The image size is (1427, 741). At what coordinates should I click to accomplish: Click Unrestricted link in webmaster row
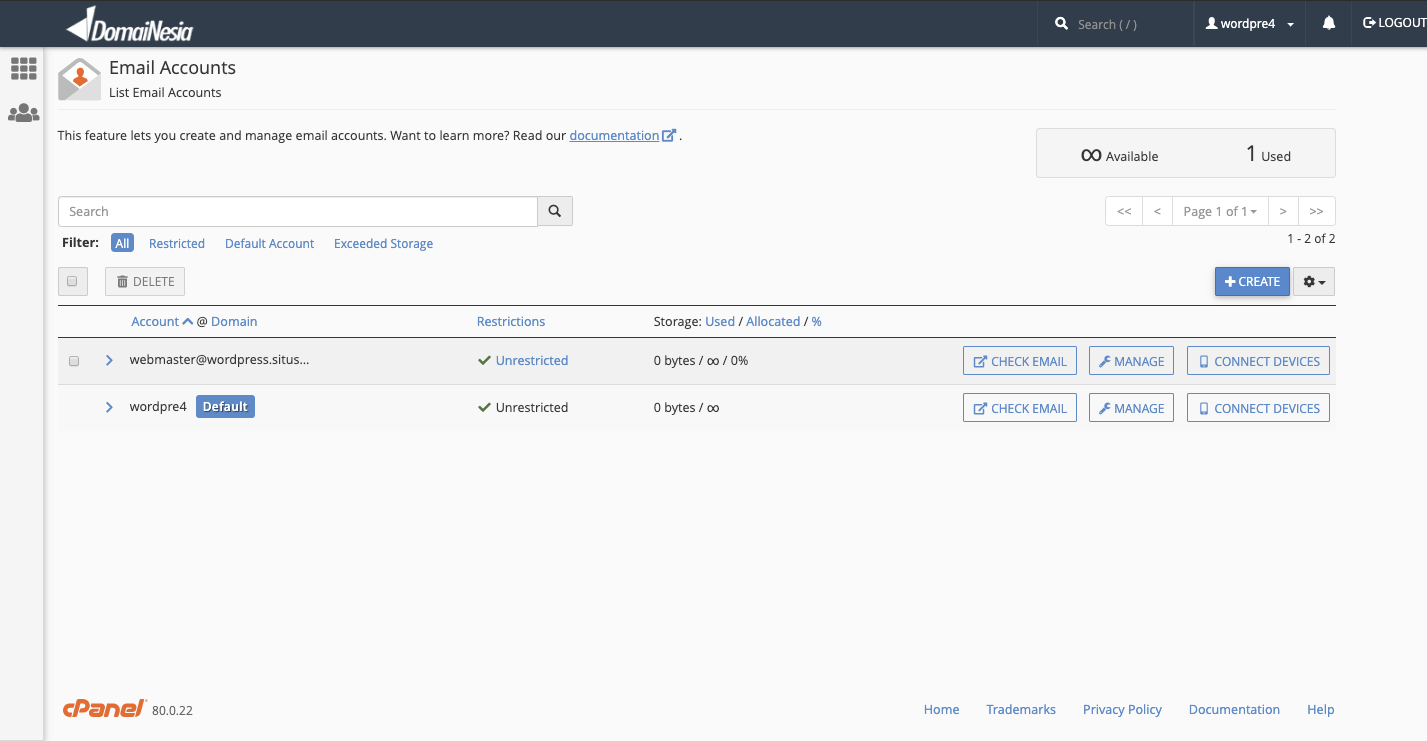pos(532,361)
